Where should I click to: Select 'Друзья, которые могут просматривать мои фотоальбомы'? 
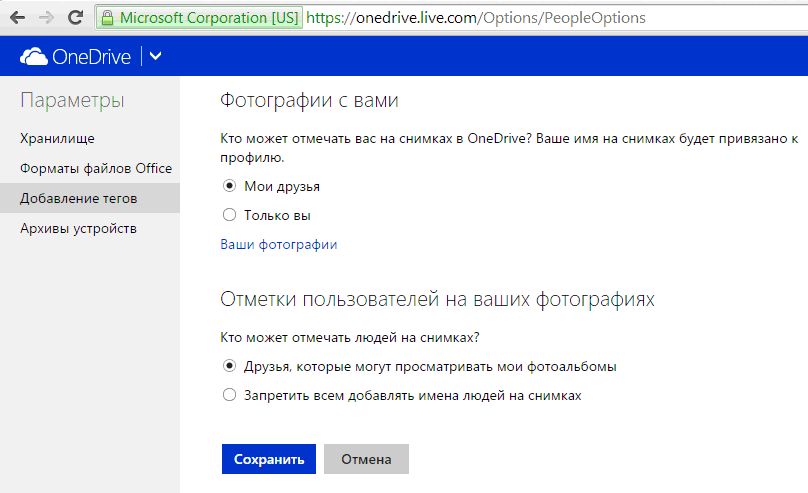click(x=229, y=366)
